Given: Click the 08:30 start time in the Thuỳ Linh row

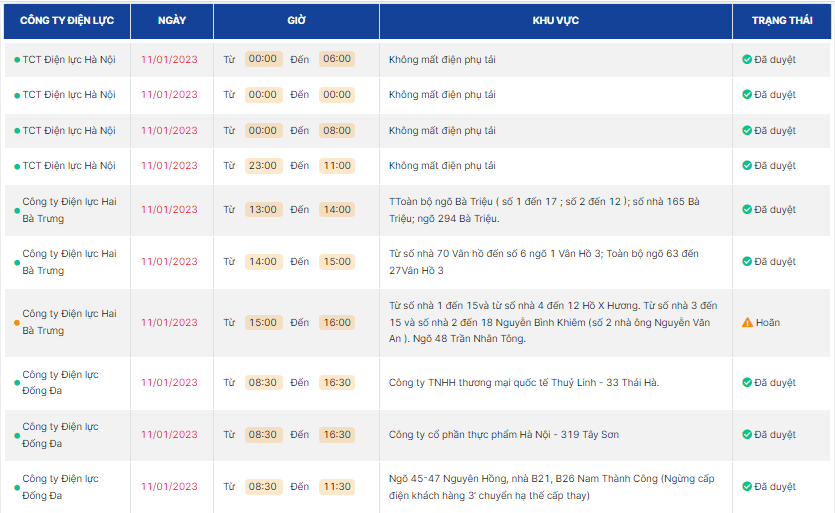Looking at the screenshot, I should 263,382.
